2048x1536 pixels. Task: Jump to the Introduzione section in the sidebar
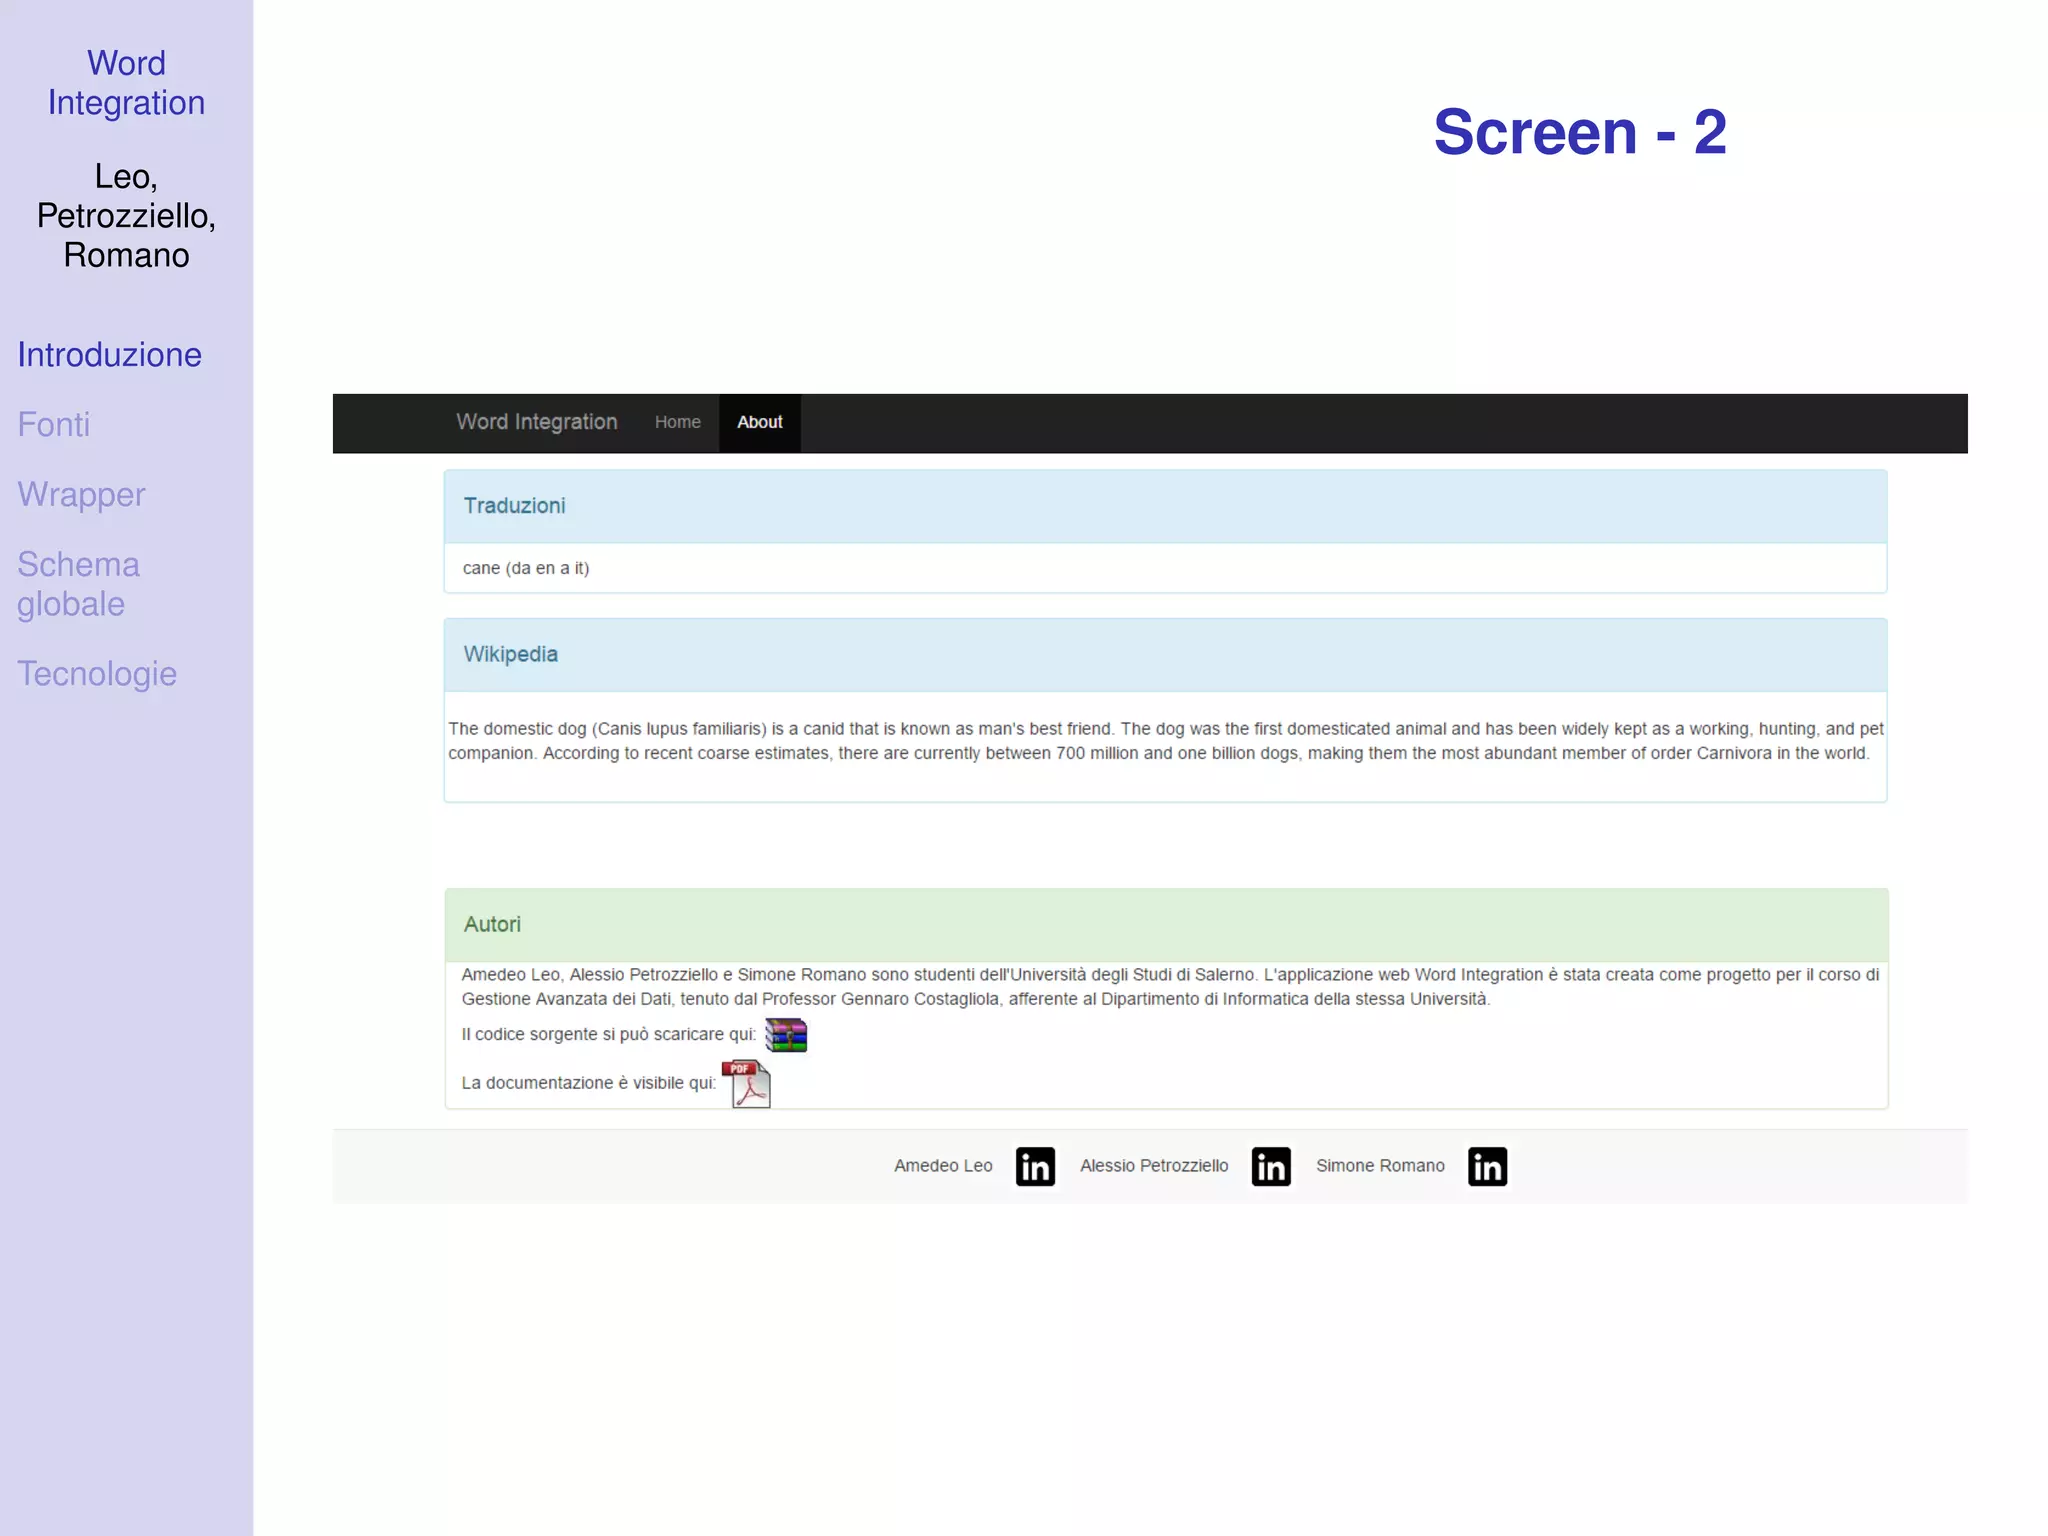coord(109,355)
